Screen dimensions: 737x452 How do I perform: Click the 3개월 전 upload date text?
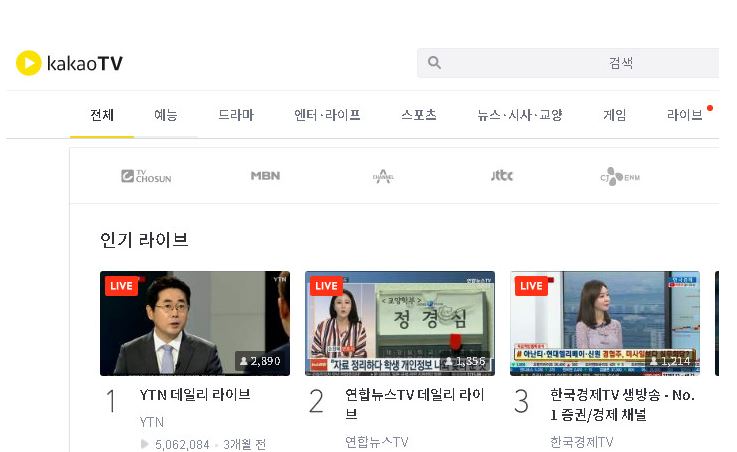pos(244,444)
